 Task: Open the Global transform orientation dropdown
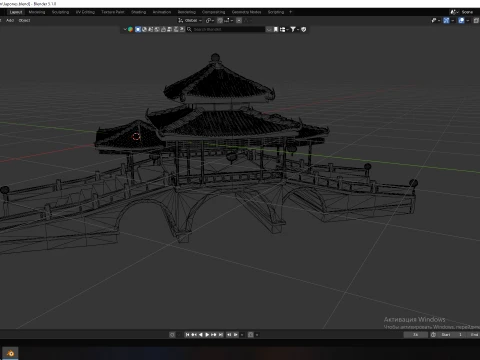pyautogui.click(x=190, y=20)
